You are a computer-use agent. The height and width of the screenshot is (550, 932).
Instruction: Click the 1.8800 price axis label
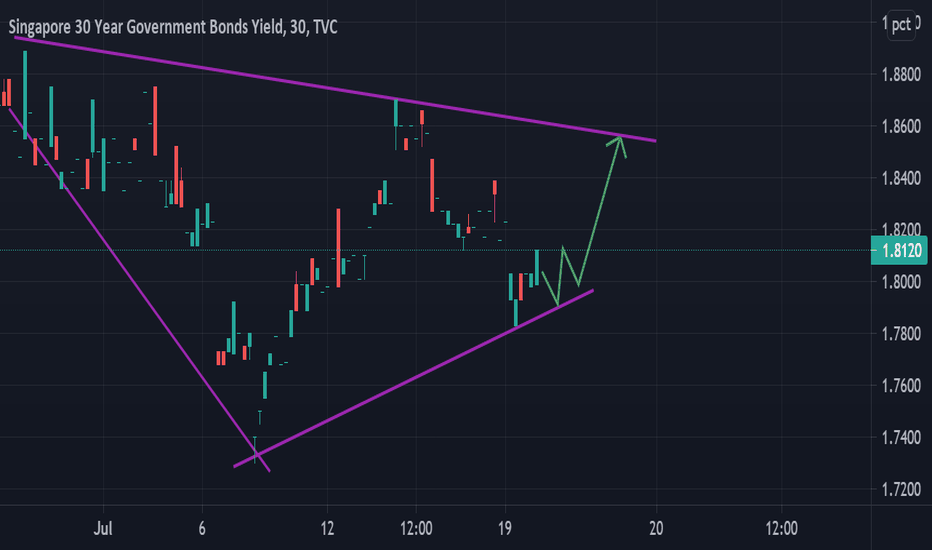[901, 75]
